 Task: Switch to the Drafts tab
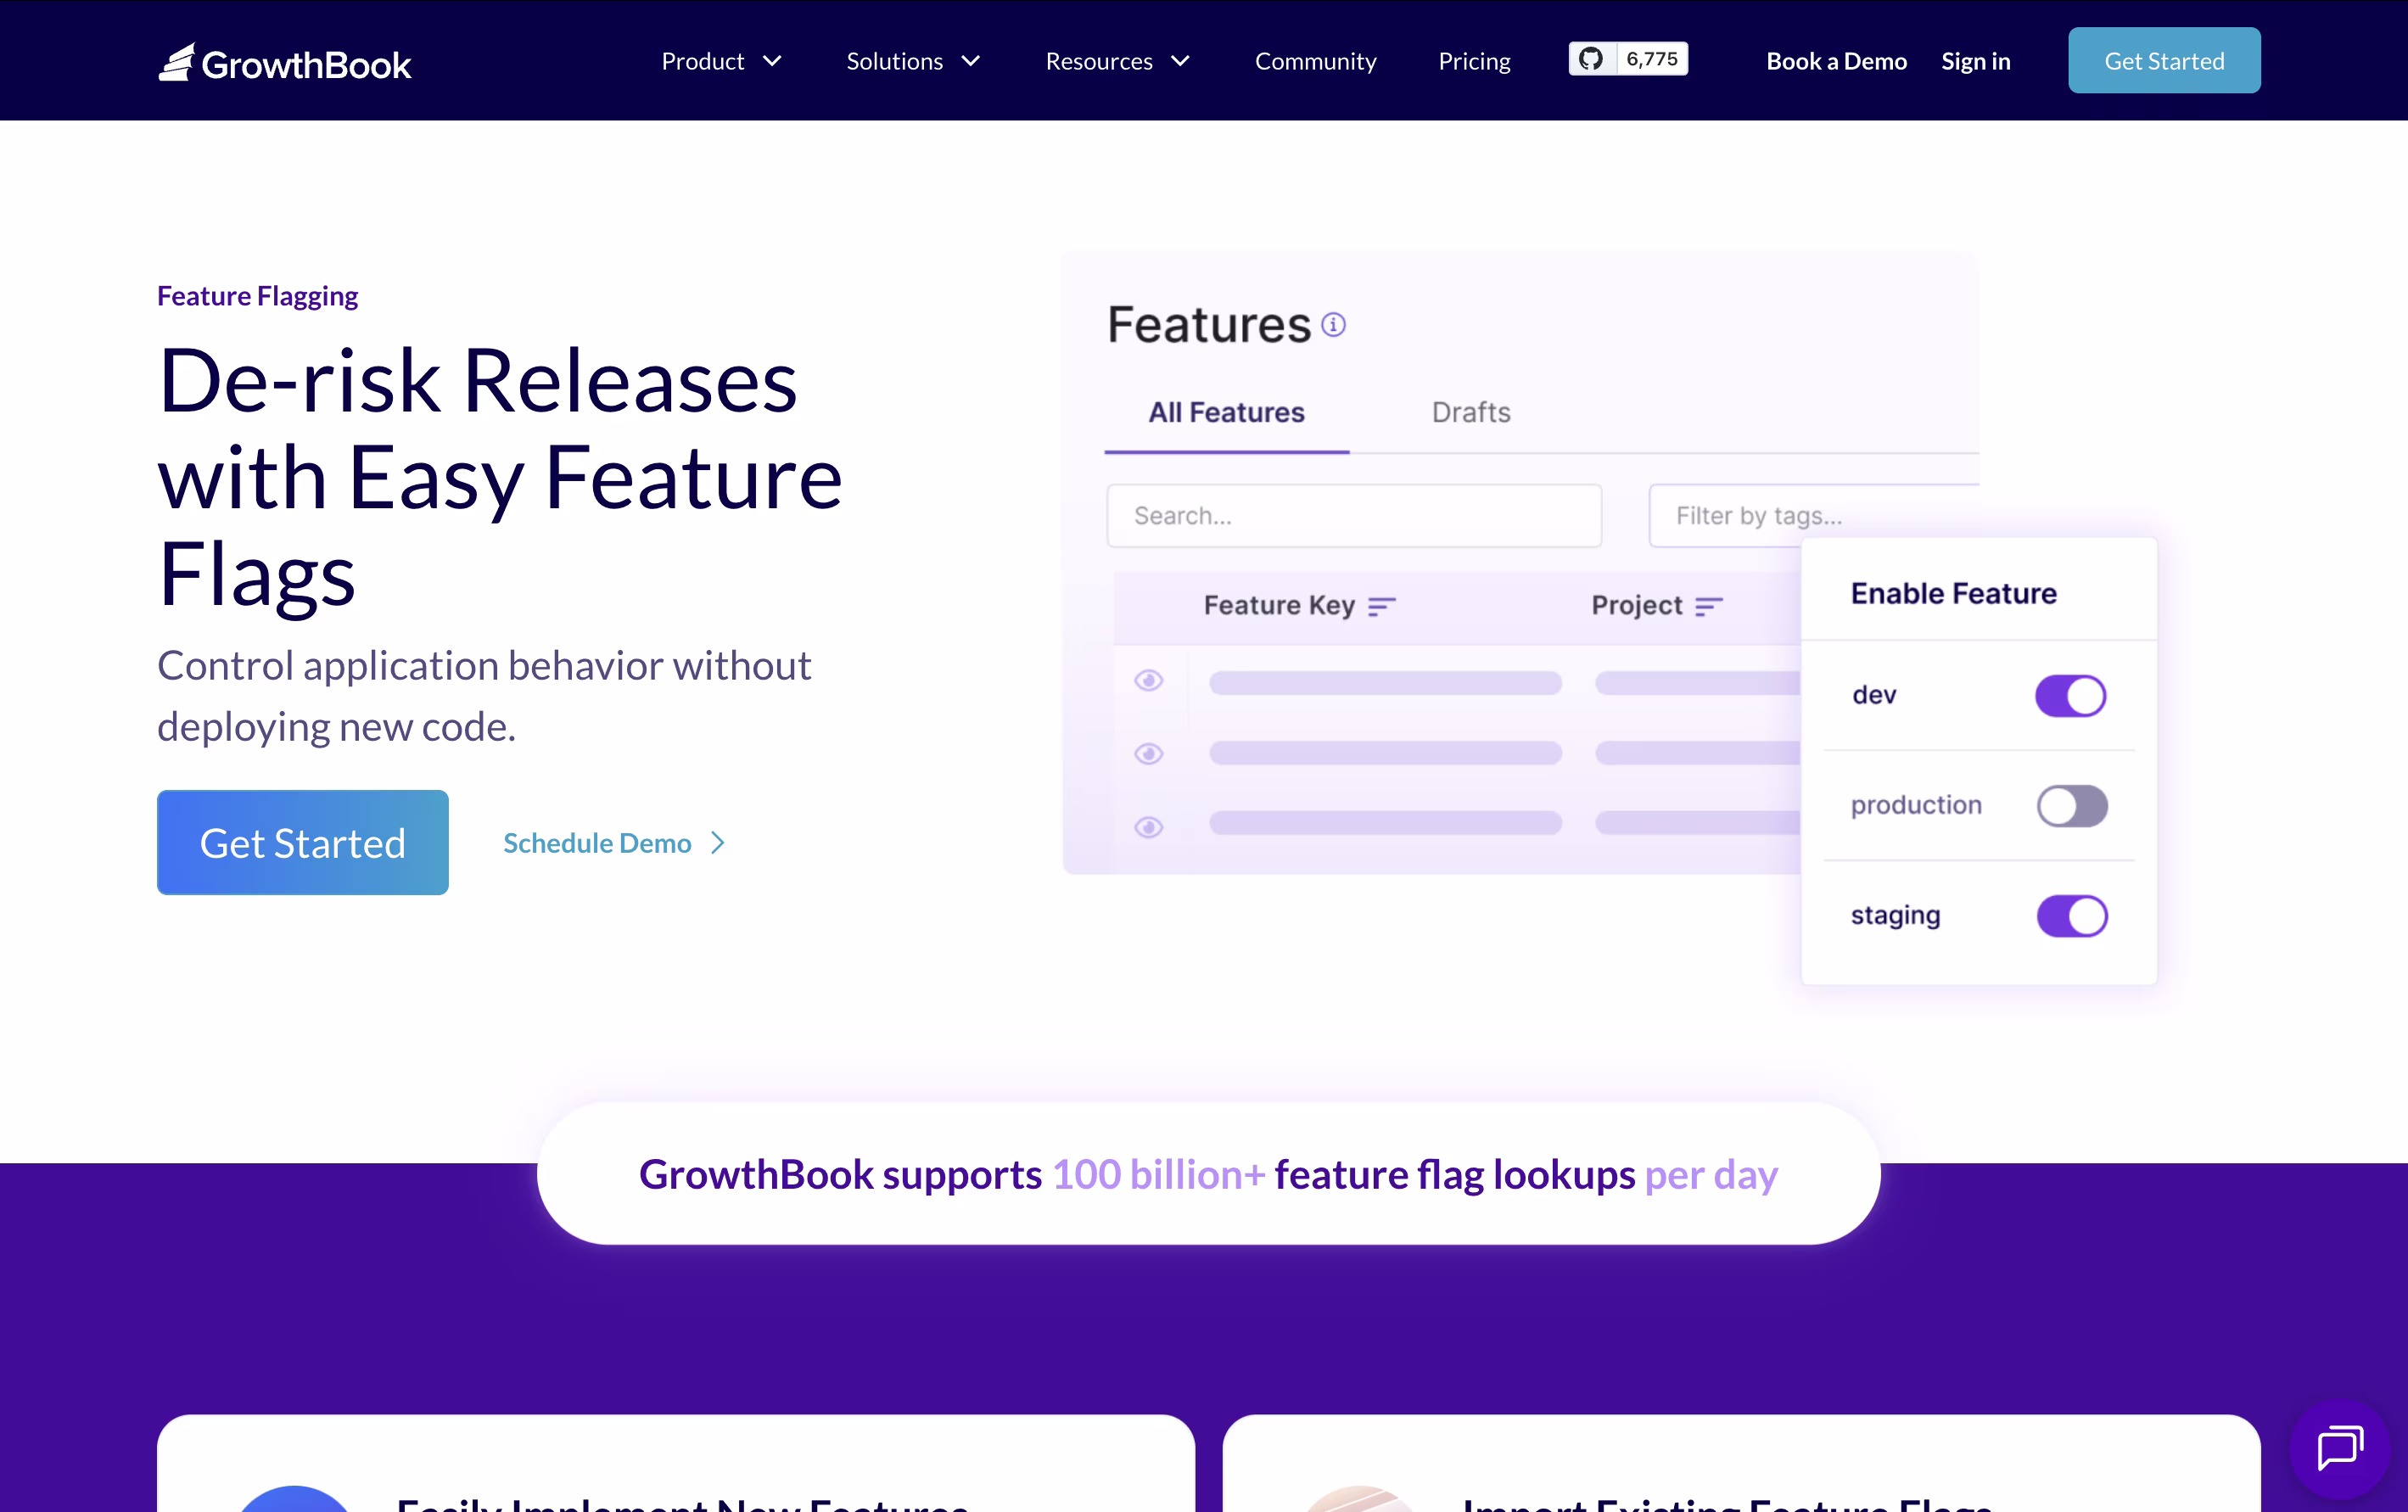[1471, 412]
